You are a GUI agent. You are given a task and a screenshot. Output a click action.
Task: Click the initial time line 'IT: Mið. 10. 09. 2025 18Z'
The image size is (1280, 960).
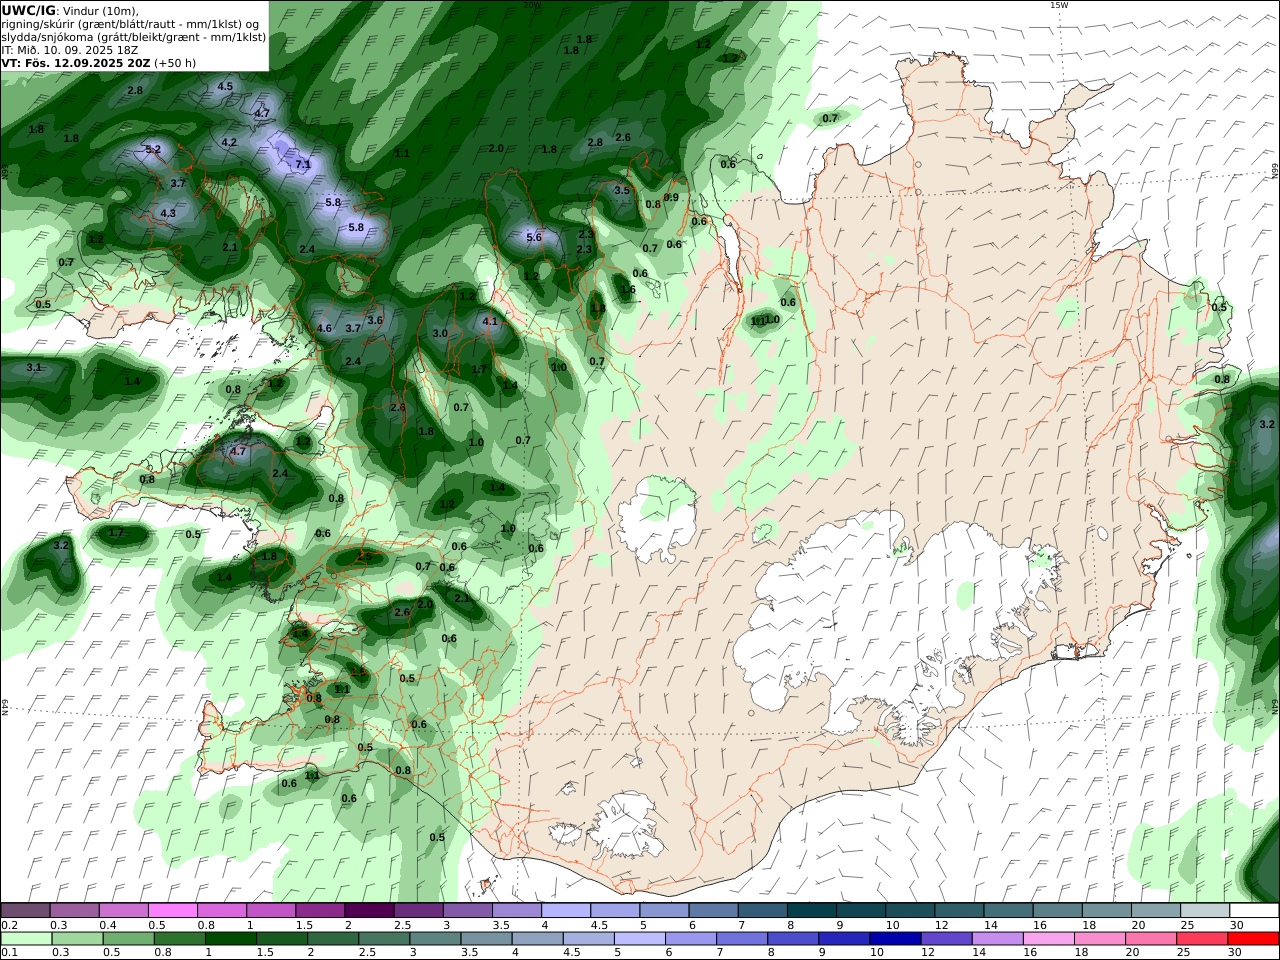[69, 49]
